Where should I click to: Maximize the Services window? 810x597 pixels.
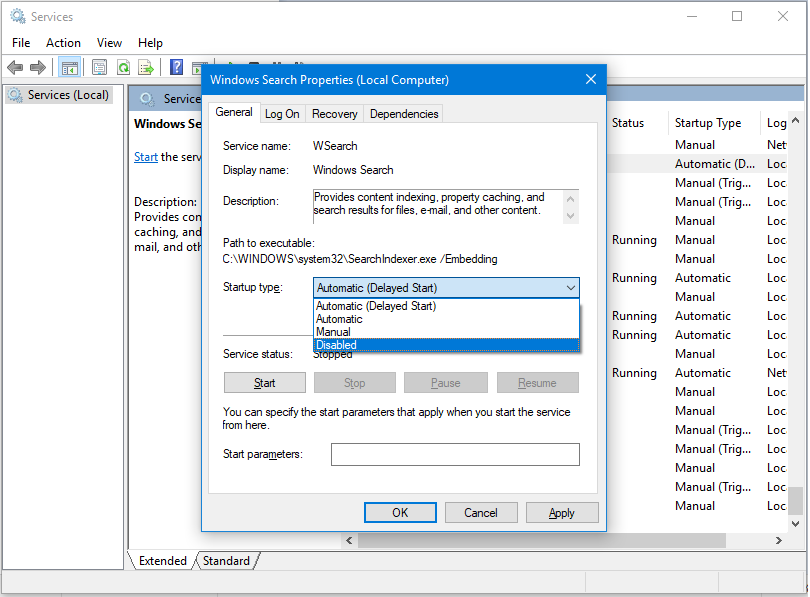737,17
